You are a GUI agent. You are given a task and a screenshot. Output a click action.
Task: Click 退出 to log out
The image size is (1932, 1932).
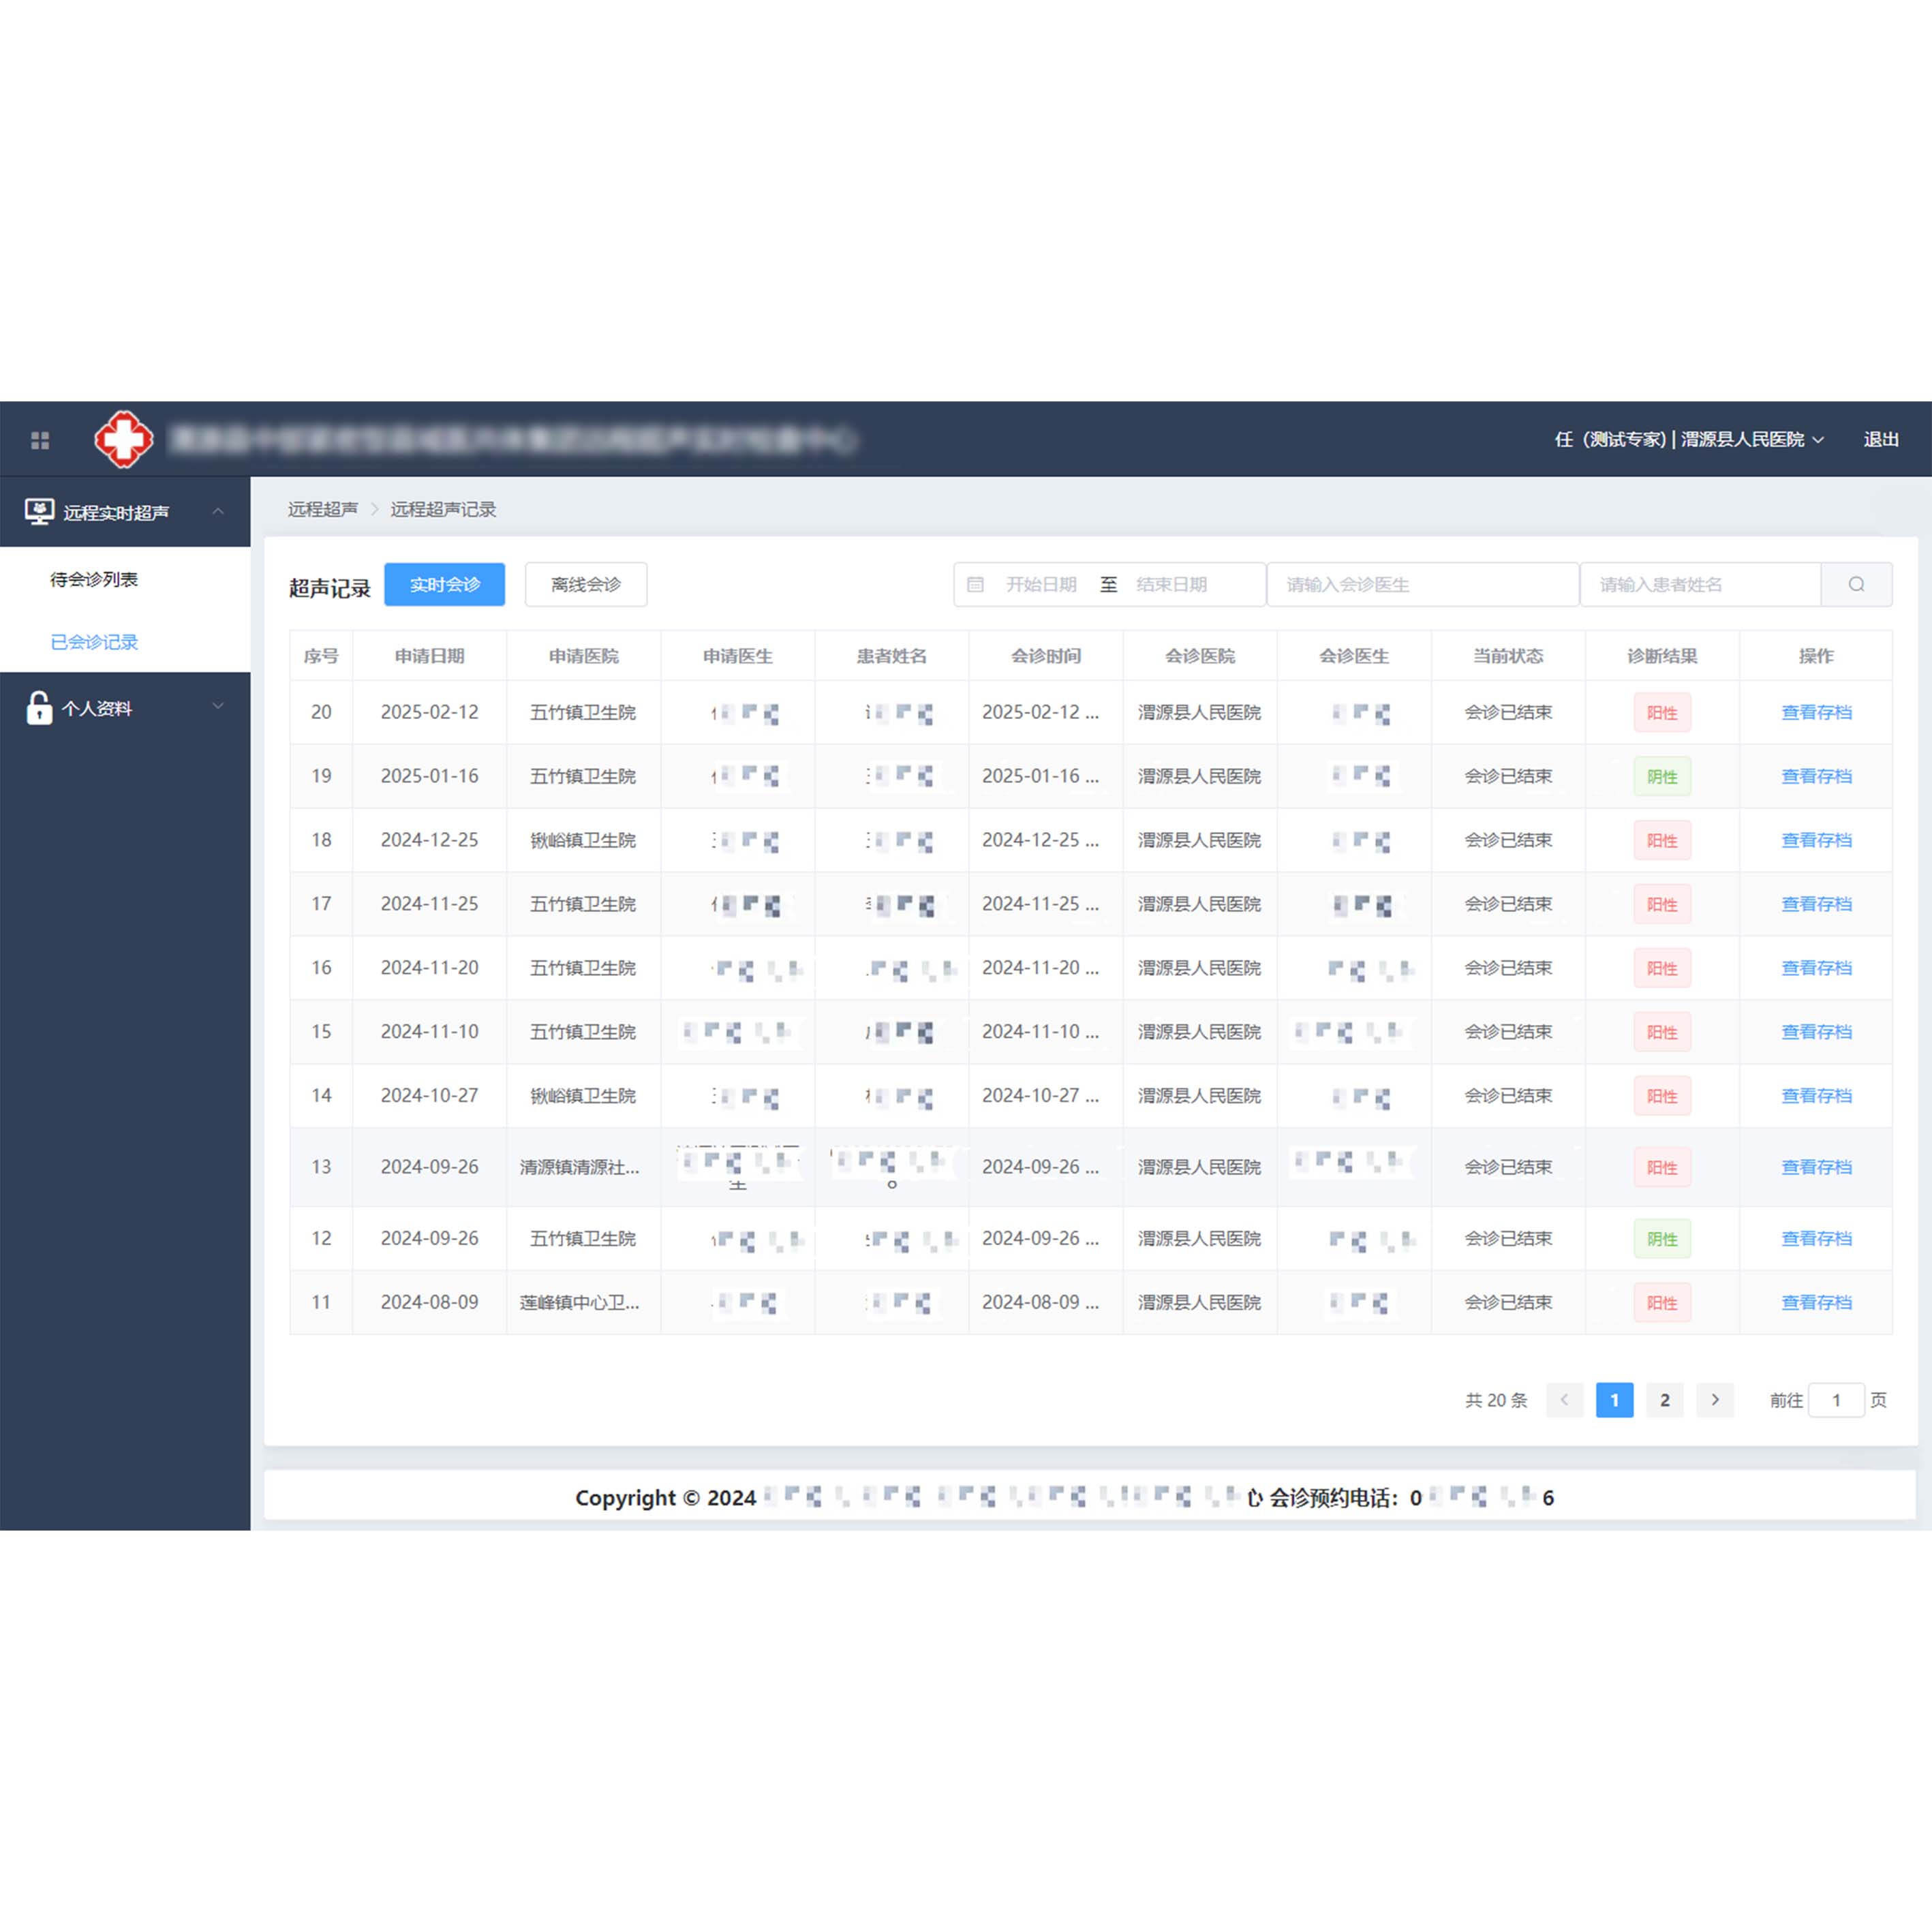coord(1880,439)
